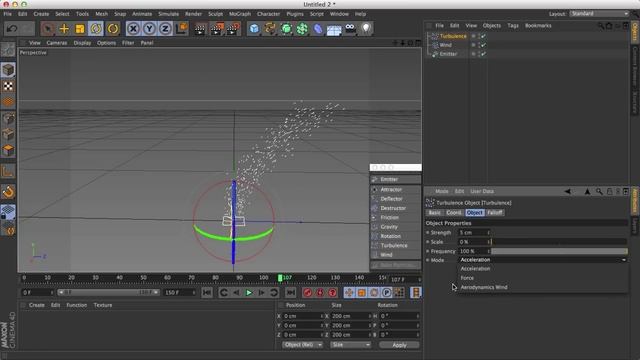
Task: Click the lock icon in Attribute Manager
Action: (x=609, y=191)
